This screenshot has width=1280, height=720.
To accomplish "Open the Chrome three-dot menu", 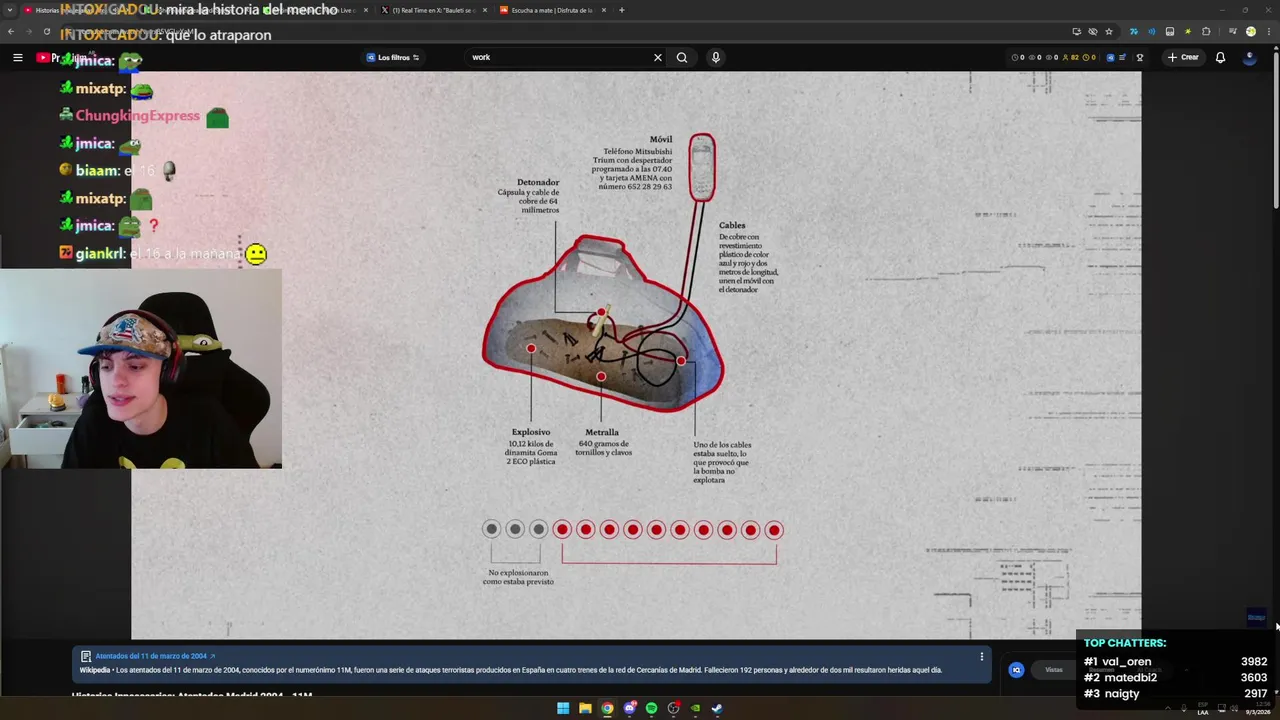I will tap(1267, 32).
